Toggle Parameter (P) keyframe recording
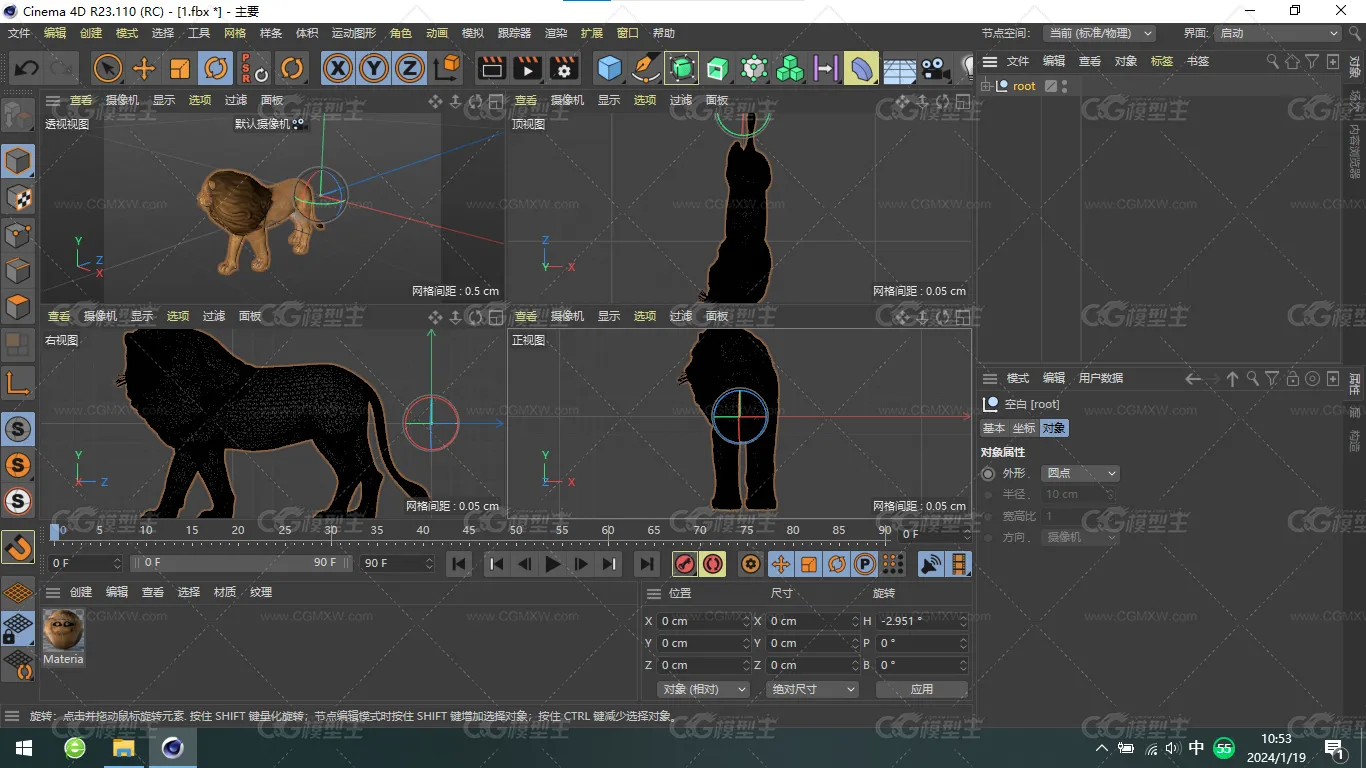 [864, 564]
